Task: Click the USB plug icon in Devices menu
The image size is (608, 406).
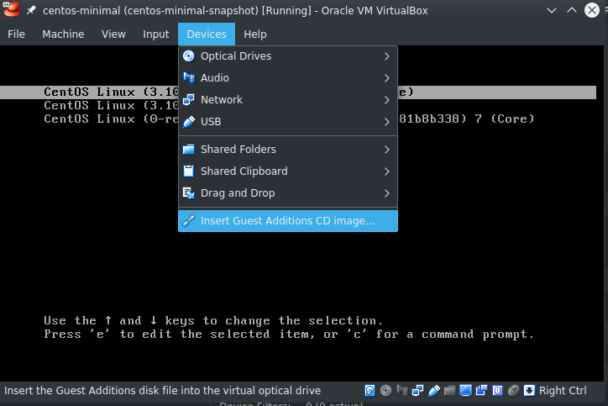Action: tap(188, 122)
